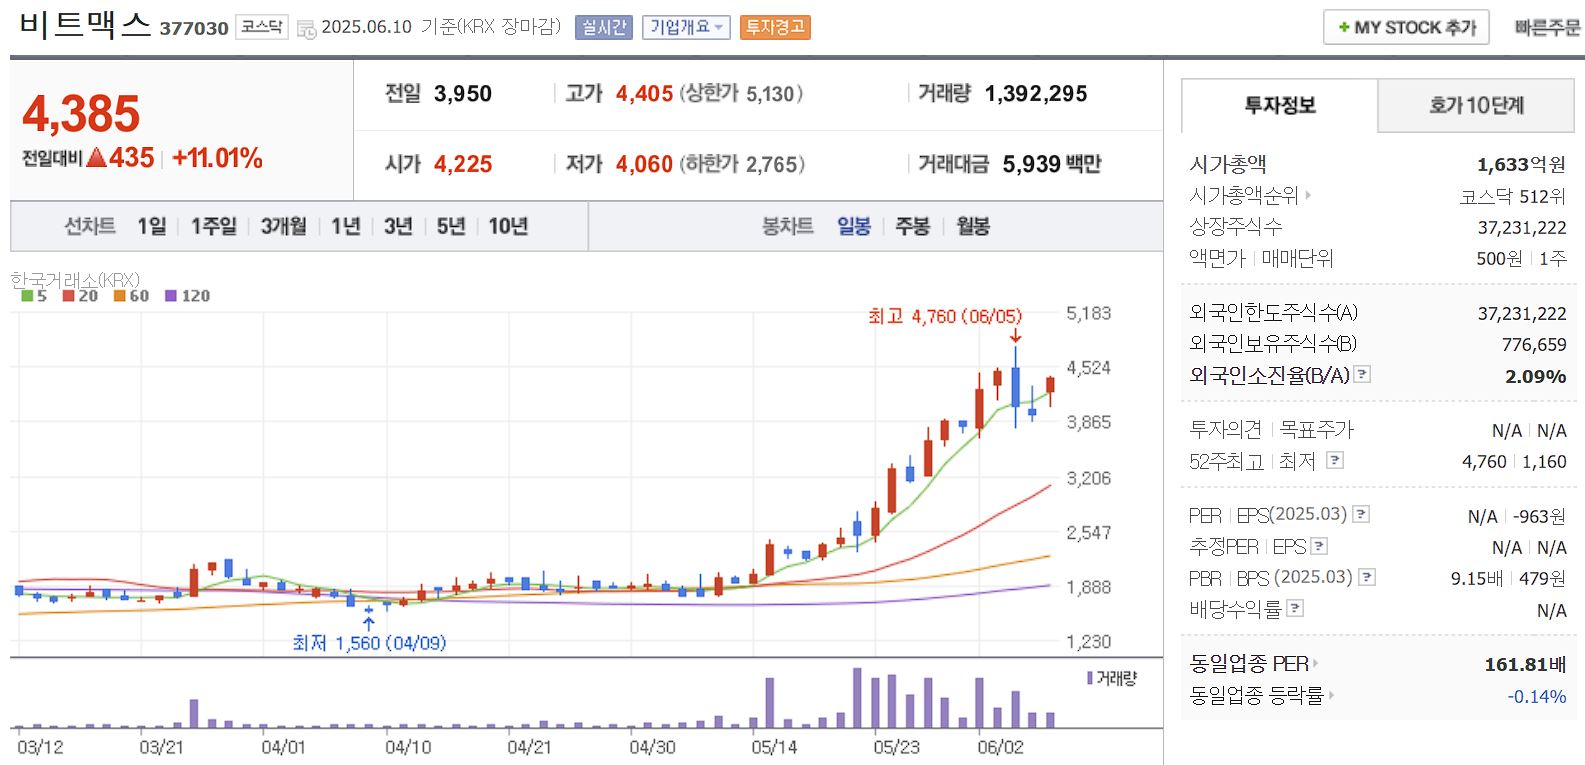Click the purple 120-day moving average legend marker

coord(170,296)
